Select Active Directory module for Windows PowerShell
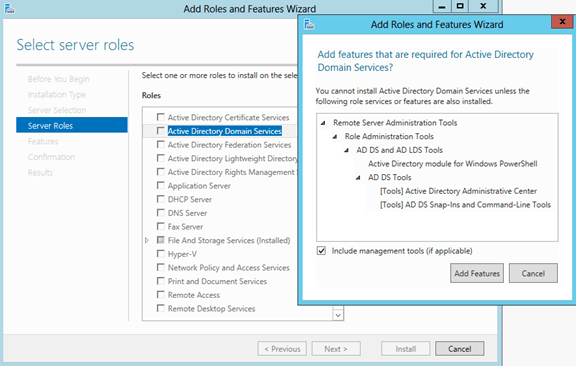576x366 pixels. pyautogui.click(x=453, y=164)
